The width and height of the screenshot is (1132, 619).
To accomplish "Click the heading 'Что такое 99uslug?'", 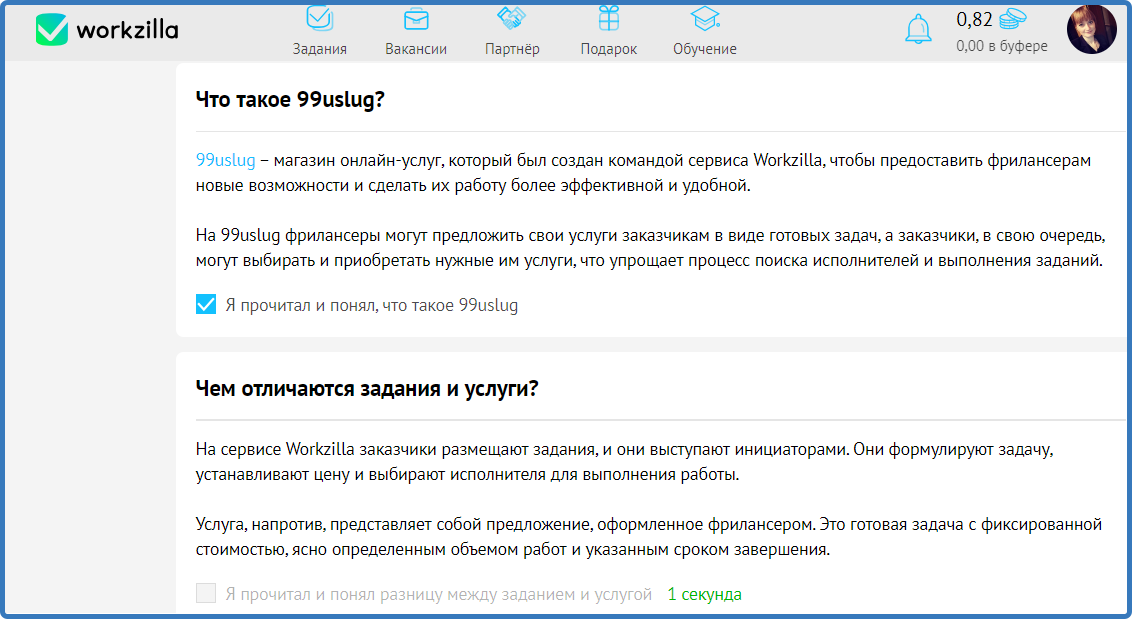I will [x=290, y=99].
